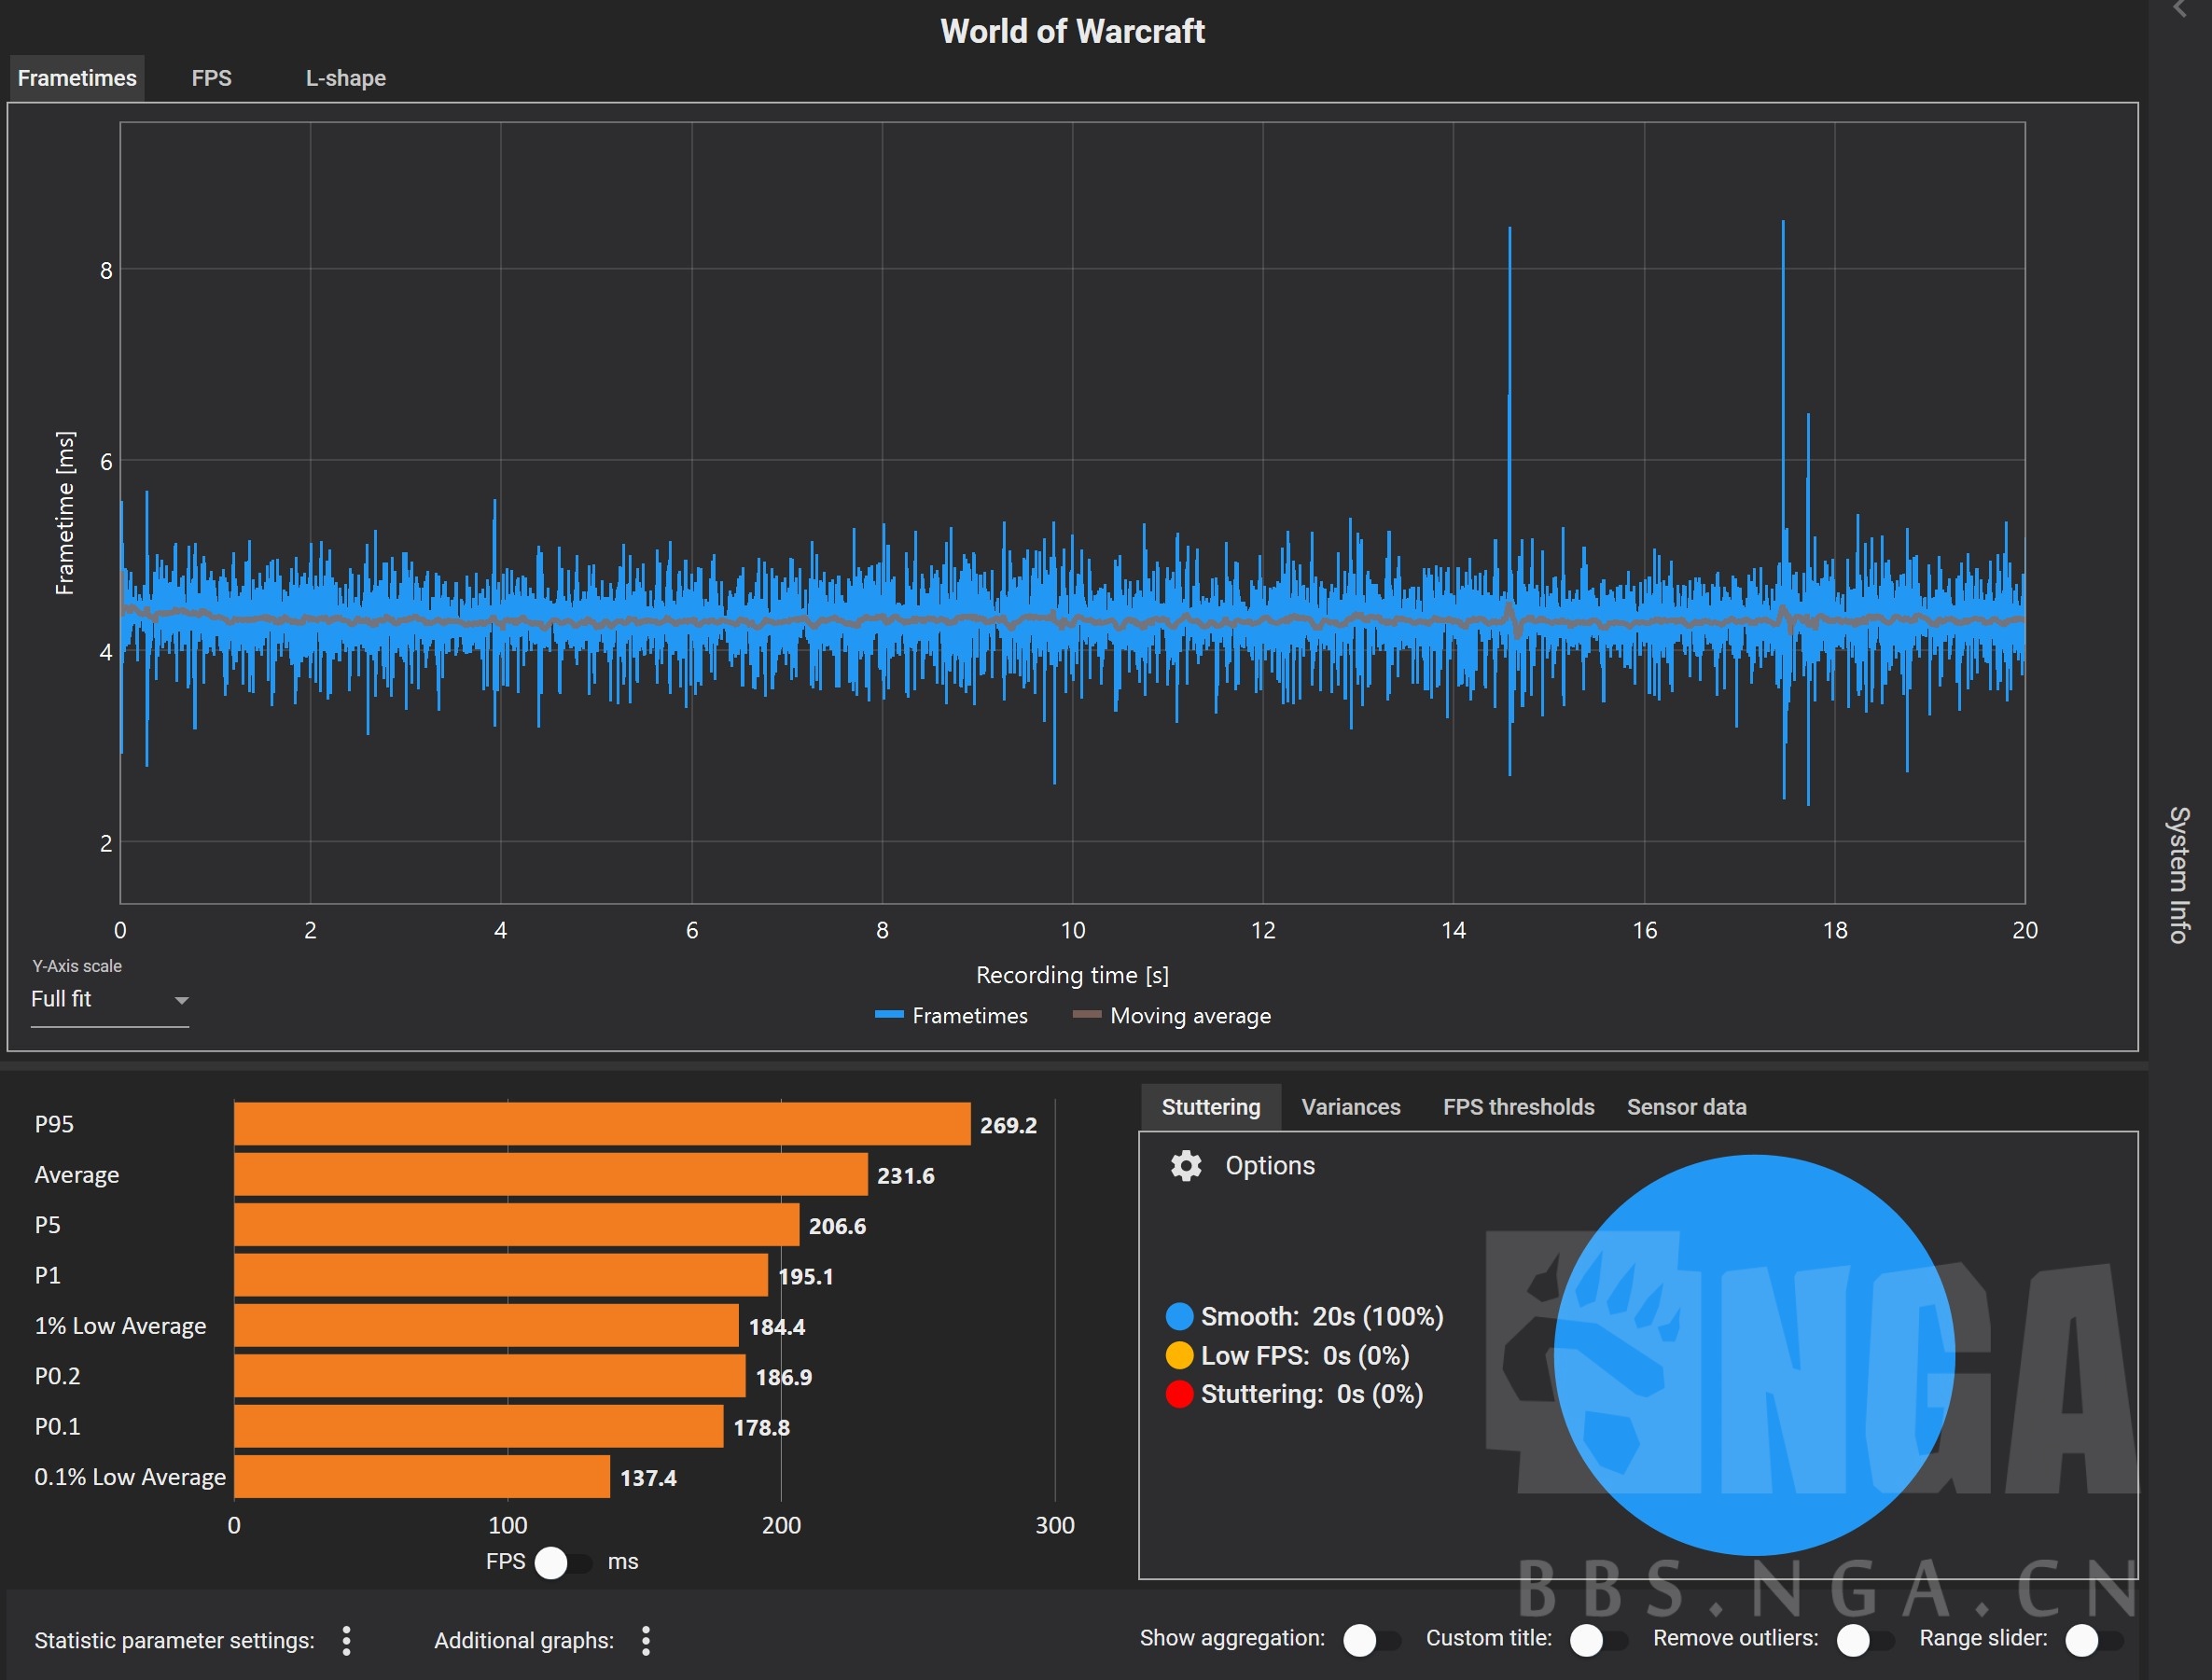
Task: Click the red Stuttering legend dot
Action: pyautogui.click(x=1179, y=1394)
